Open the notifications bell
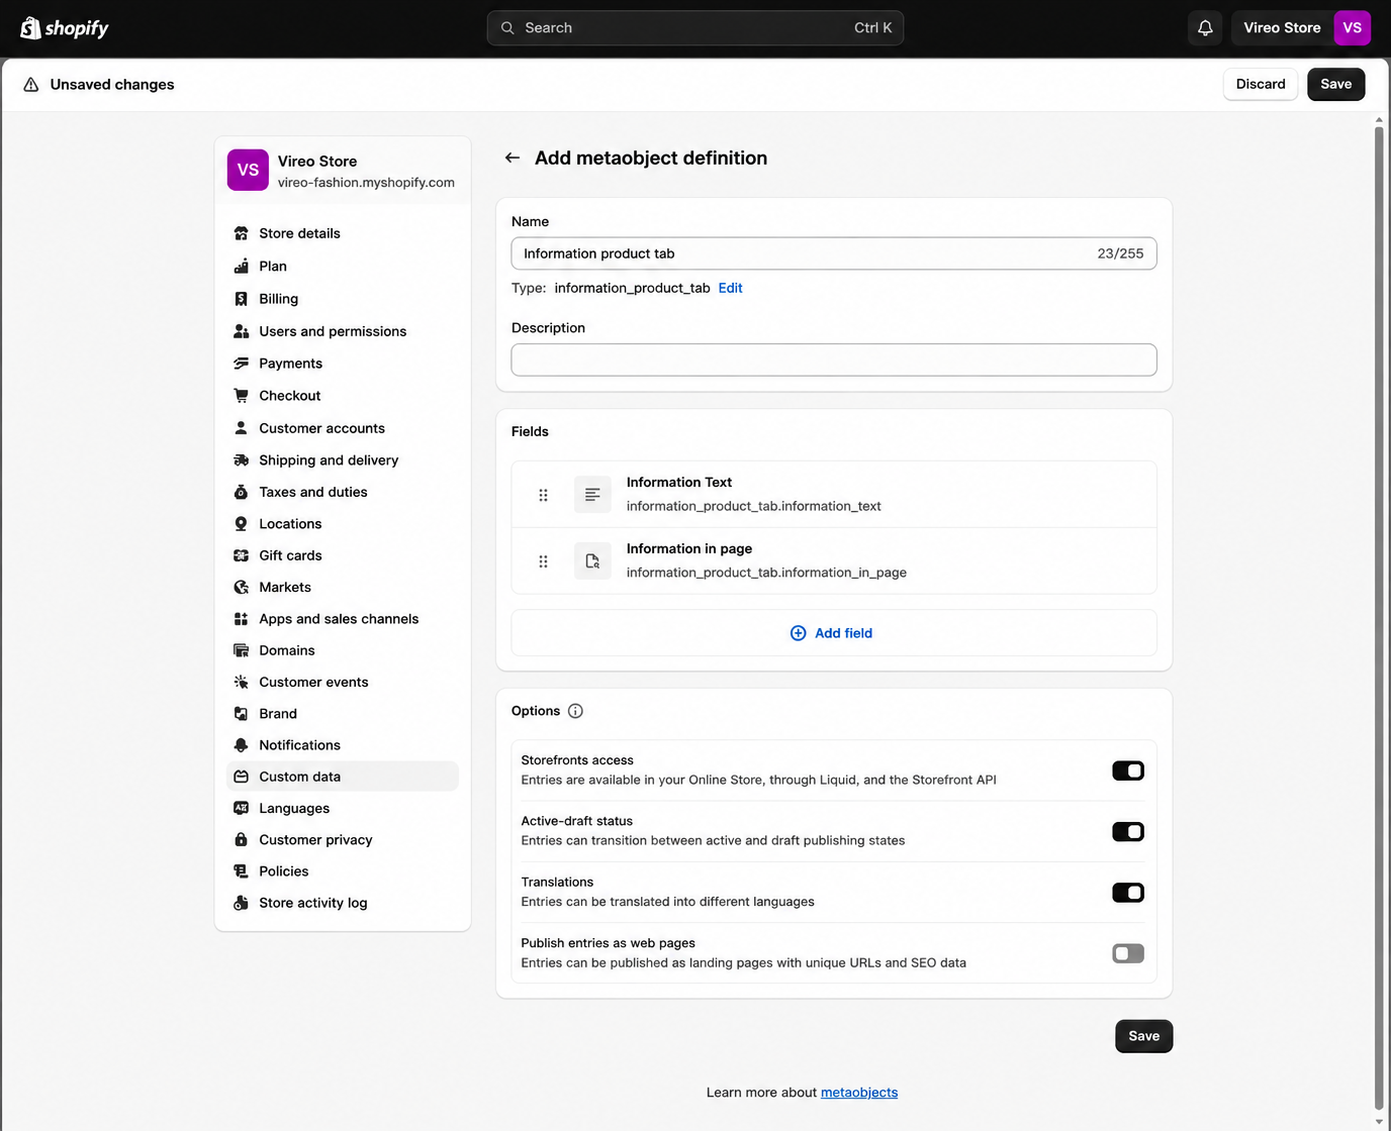Viewport: 1391px width, 1131px height. pyautogui.click(x=1205, y=28)
